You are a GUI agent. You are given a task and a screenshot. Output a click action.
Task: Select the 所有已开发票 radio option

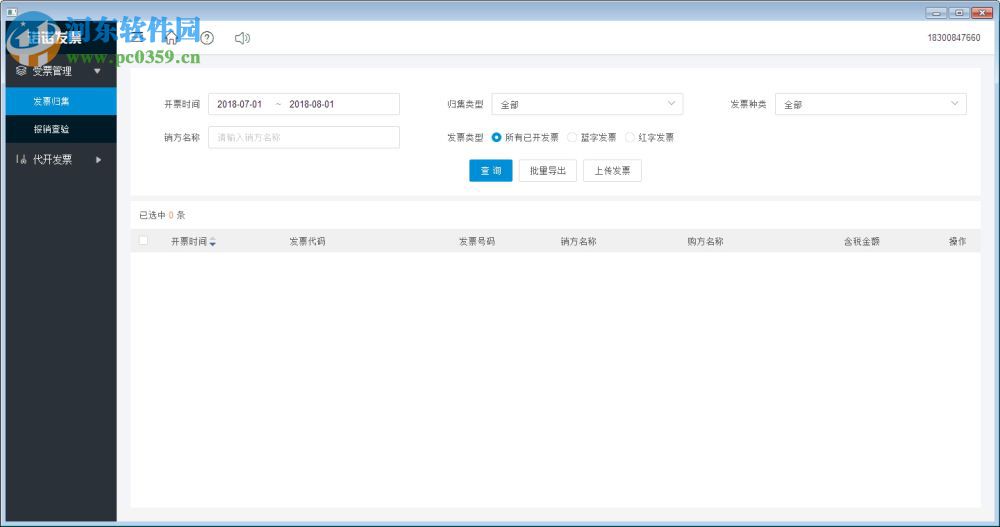(496, 137)
